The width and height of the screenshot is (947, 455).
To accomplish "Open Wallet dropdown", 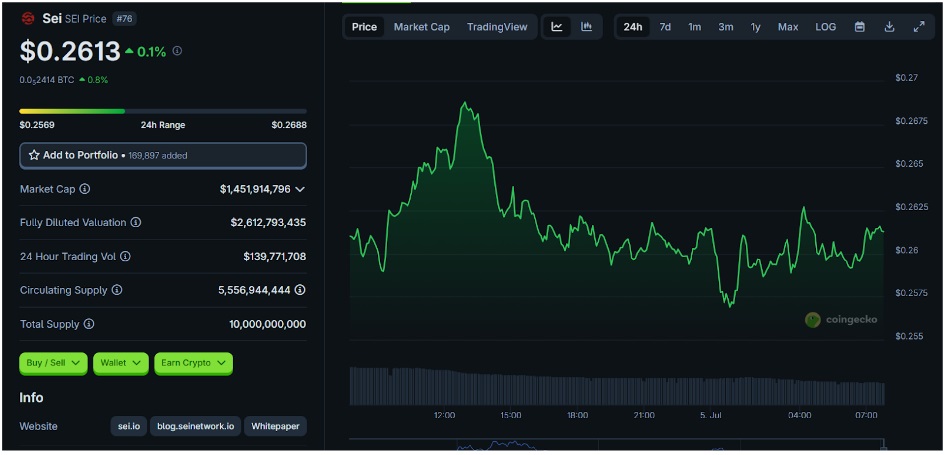I will (121, 363).
